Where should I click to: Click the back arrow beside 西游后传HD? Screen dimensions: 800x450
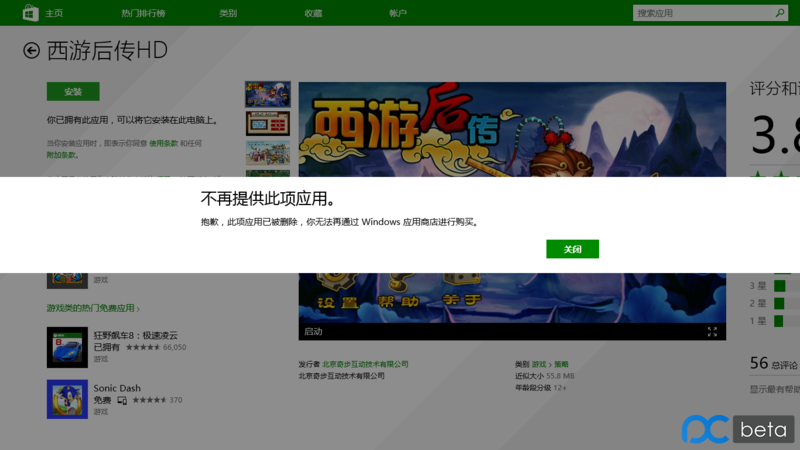(31, 50)
